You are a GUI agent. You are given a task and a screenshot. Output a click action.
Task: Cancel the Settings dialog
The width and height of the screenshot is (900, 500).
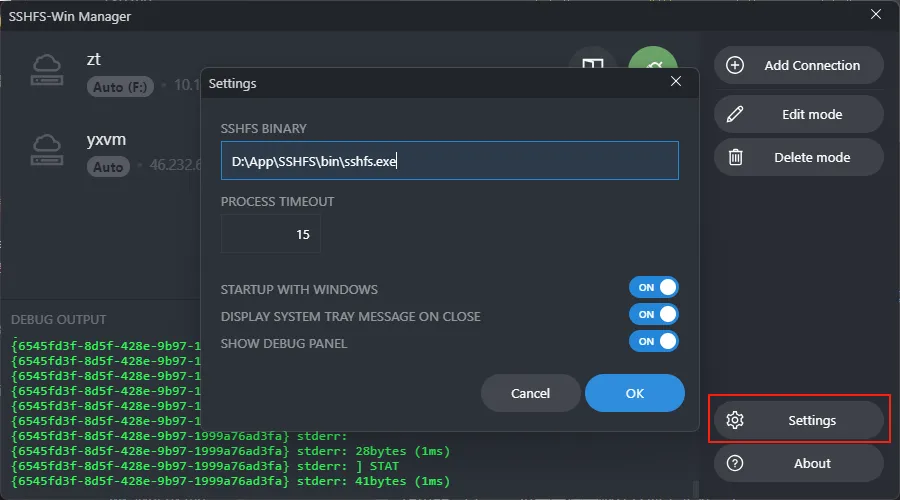(x=530, y=393)
